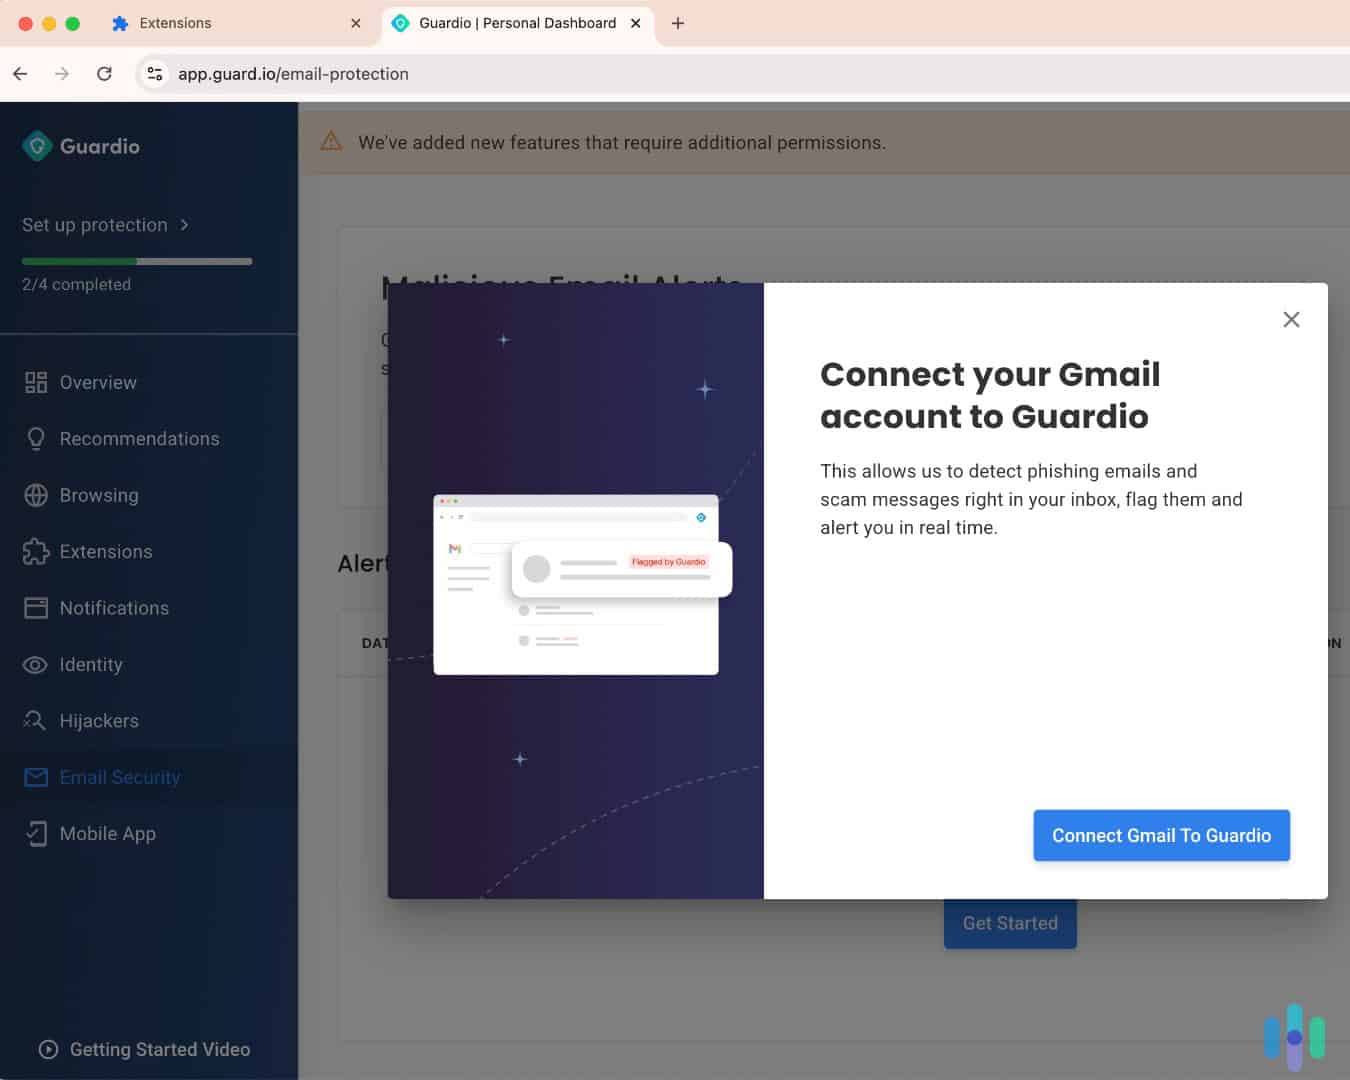This screenshot has width=1350, height=1080.
Task: Open site information in the address bar
Action: click(154, 73)
